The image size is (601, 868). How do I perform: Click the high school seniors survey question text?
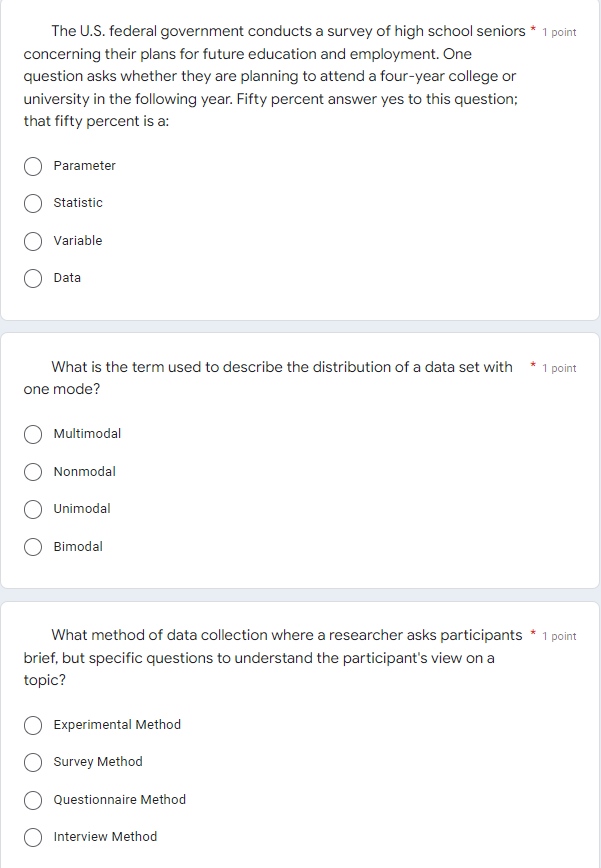270,75
